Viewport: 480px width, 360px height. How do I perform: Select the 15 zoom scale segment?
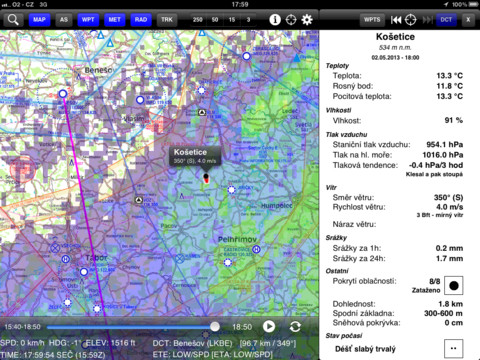(232, 20)
